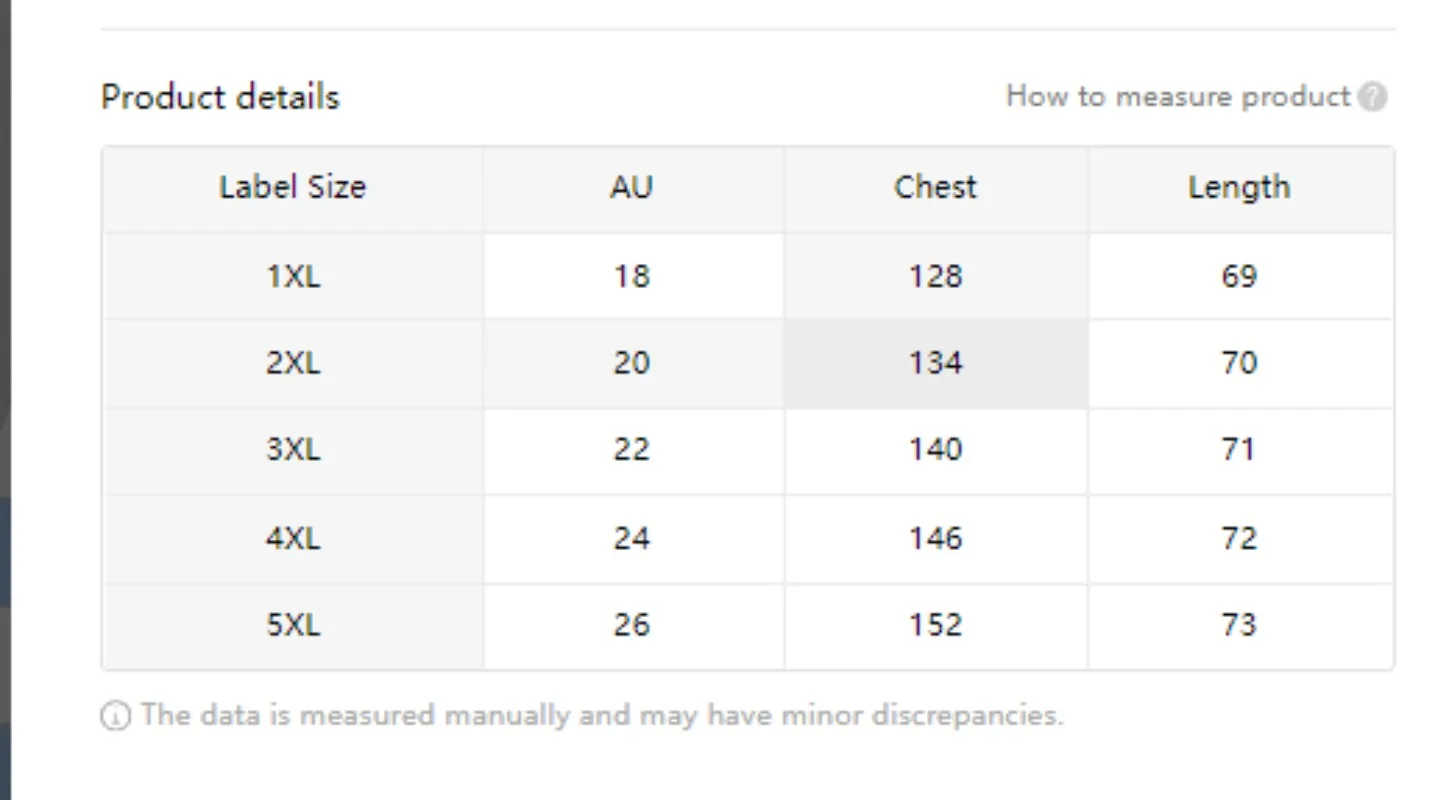This screenshot has width=1449, height=800.
Task: Click length value 73 cell
Action: [1240, 626]
